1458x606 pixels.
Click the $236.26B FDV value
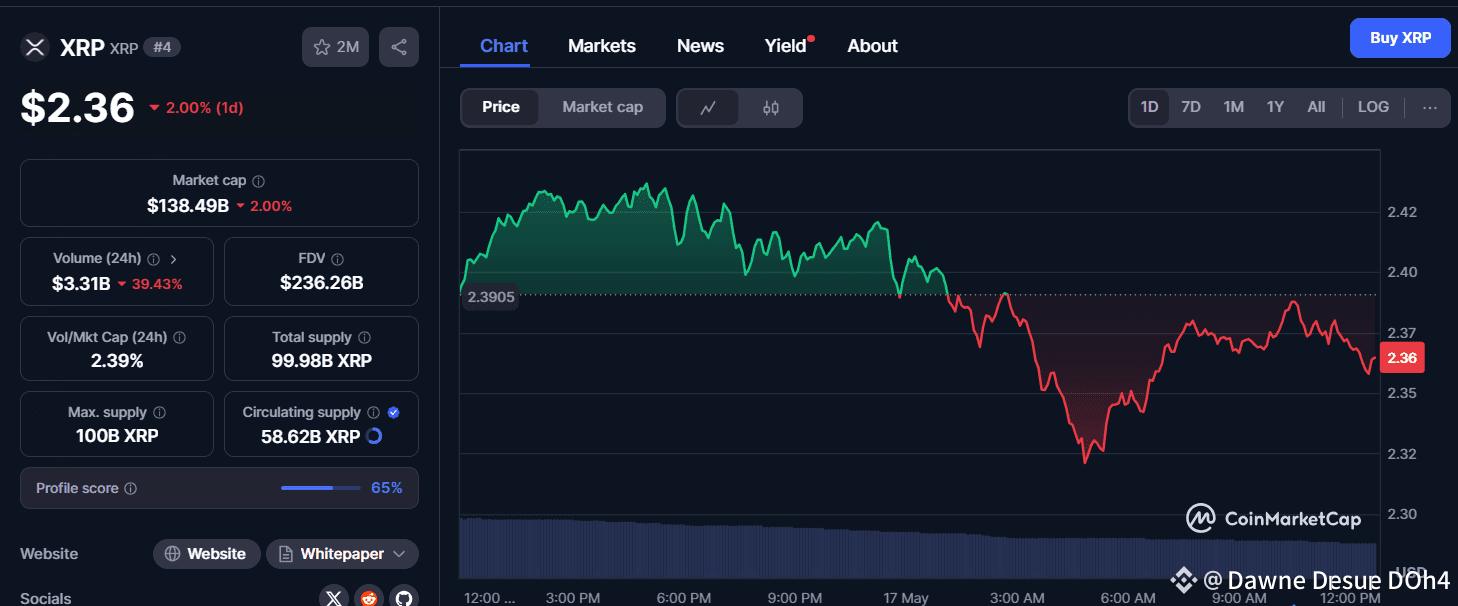[x=321, y=284]
